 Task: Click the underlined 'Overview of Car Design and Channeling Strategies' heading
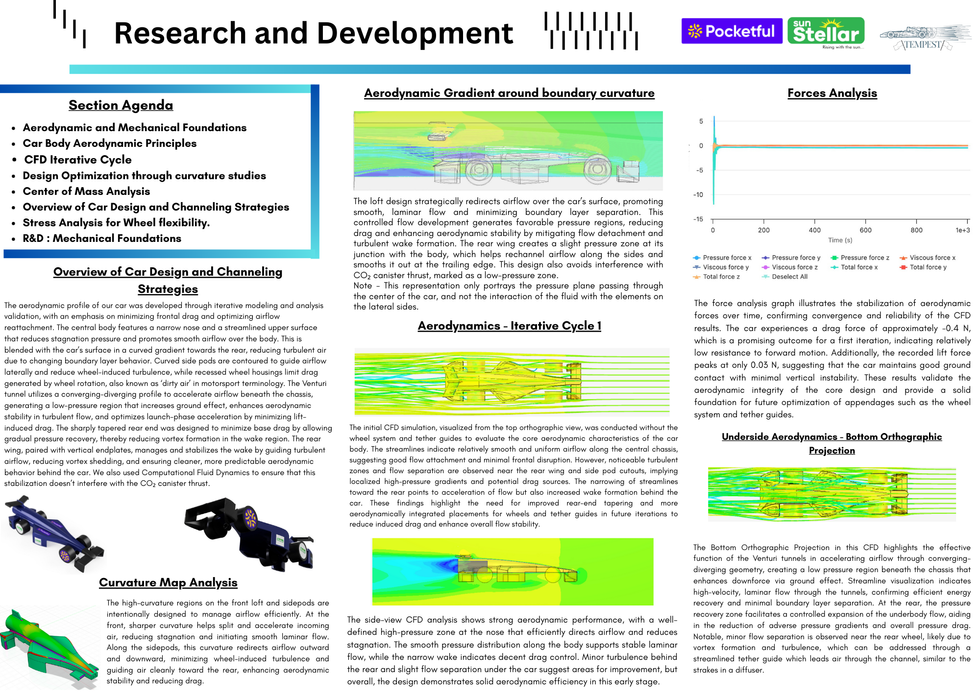coord(168,280)
